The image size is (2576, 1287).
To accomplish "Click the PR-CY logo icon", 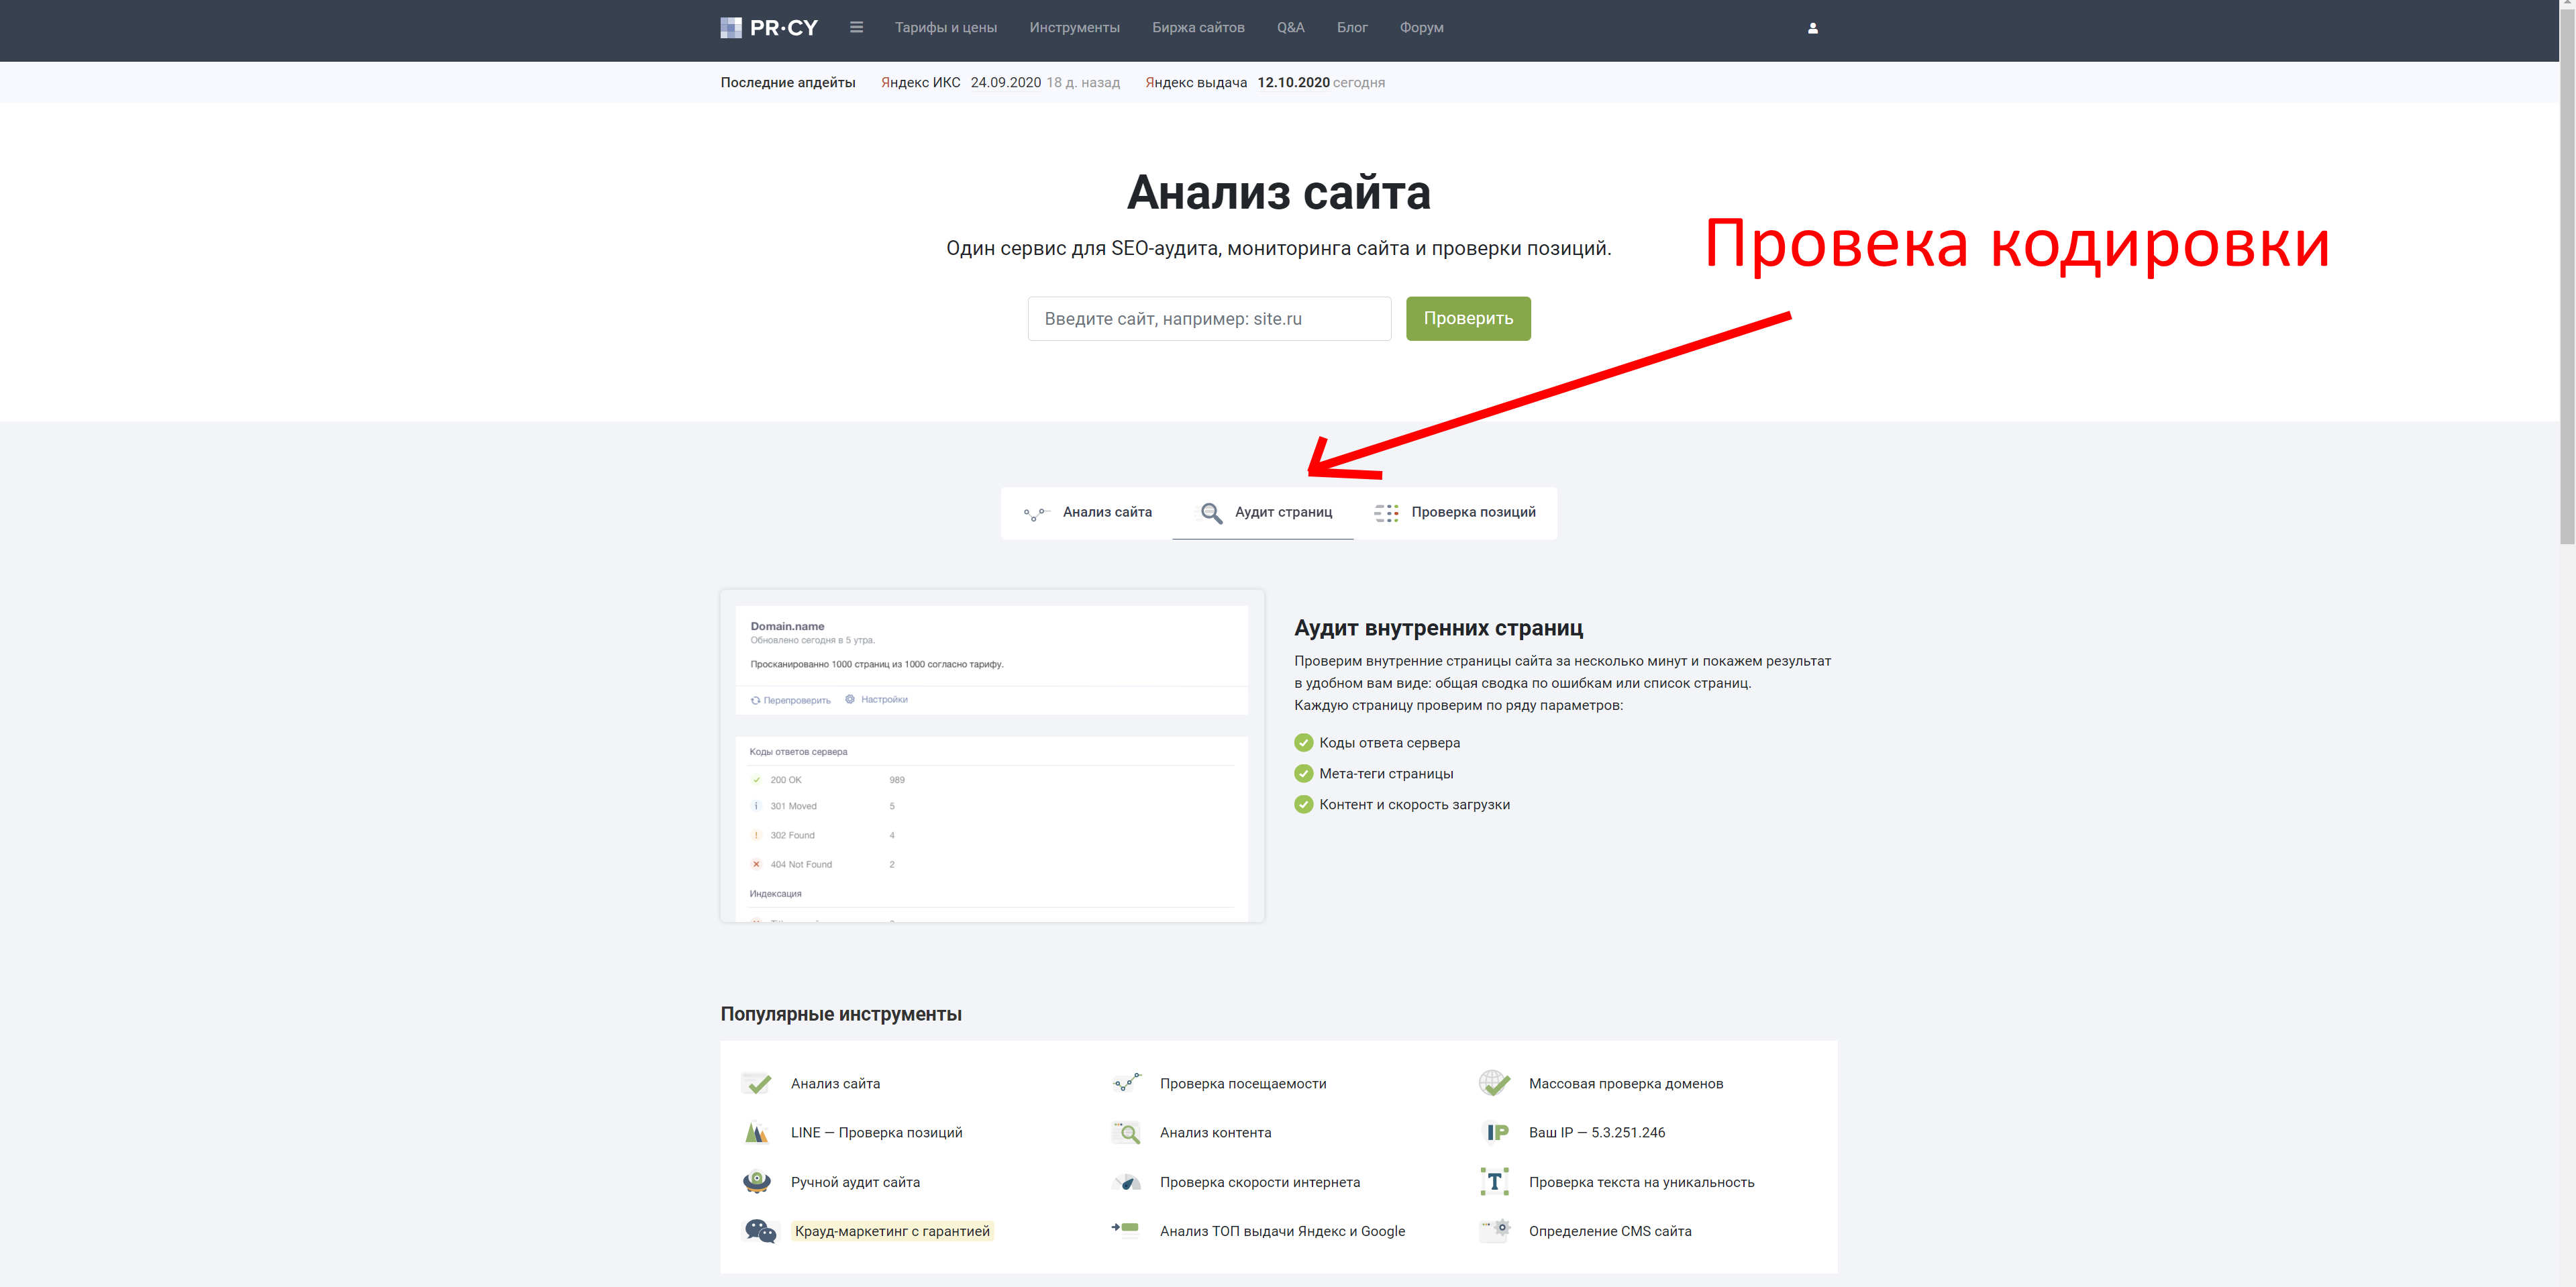I will point(731,28).
